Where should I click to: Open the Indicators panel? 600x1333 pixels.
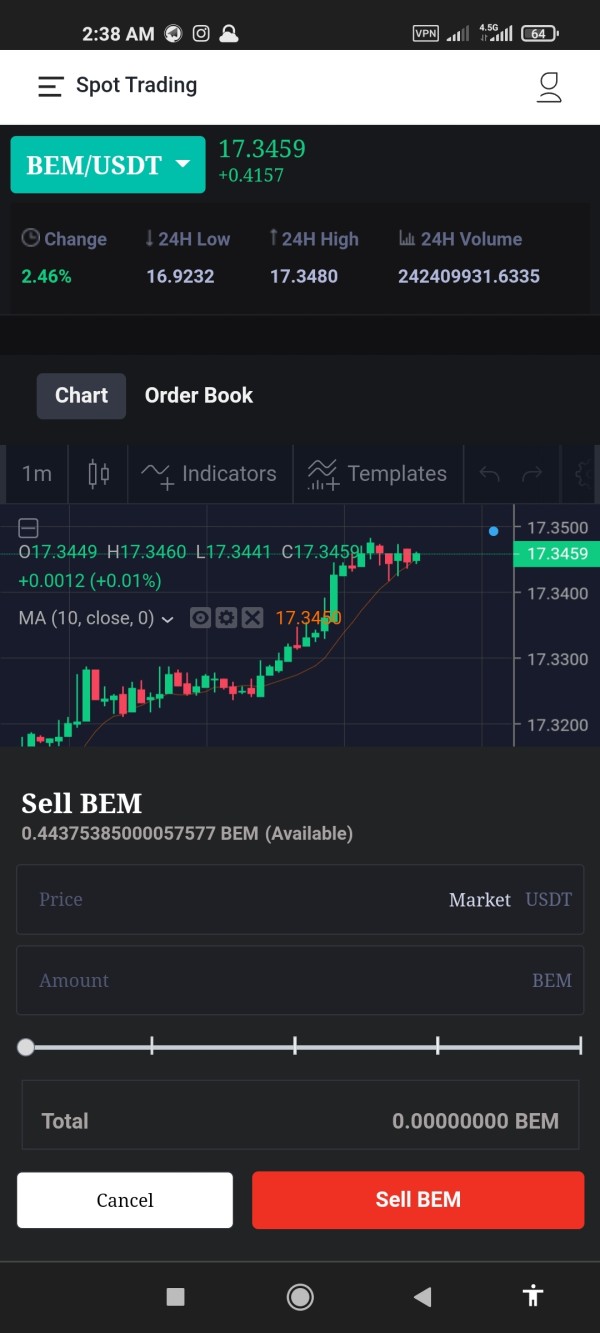tap(209, 473)
